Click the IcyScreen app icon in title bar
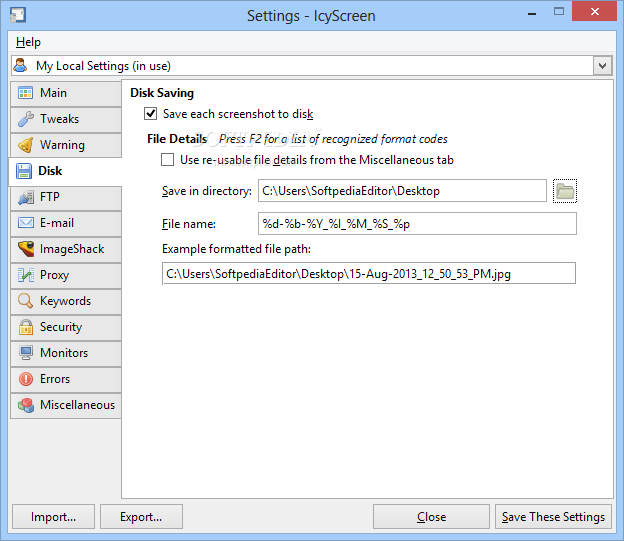 (x=18, y=15)
